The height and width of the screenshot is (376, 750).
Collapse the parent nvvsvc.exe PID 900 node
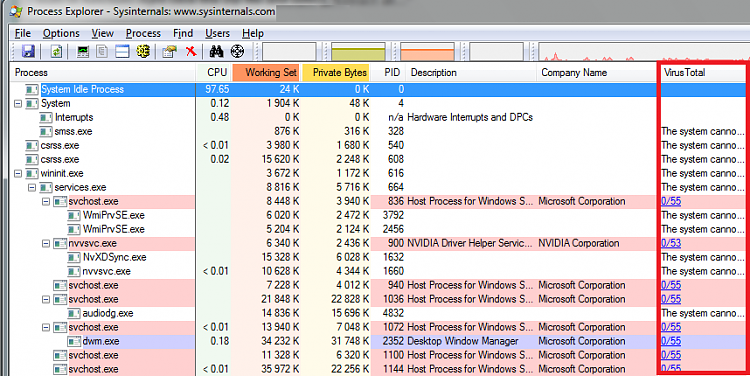[x=46, y=243]
